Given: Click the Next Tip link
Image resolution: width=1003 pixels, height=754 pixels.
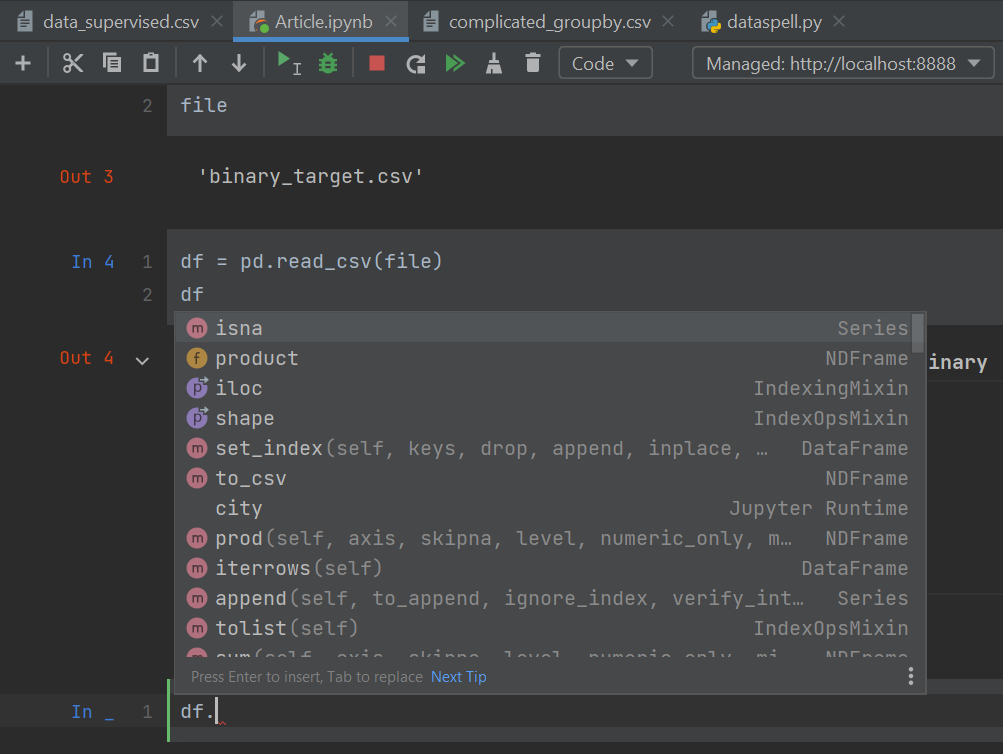Looking at the screenshot, I should click(x=458, y=677).
